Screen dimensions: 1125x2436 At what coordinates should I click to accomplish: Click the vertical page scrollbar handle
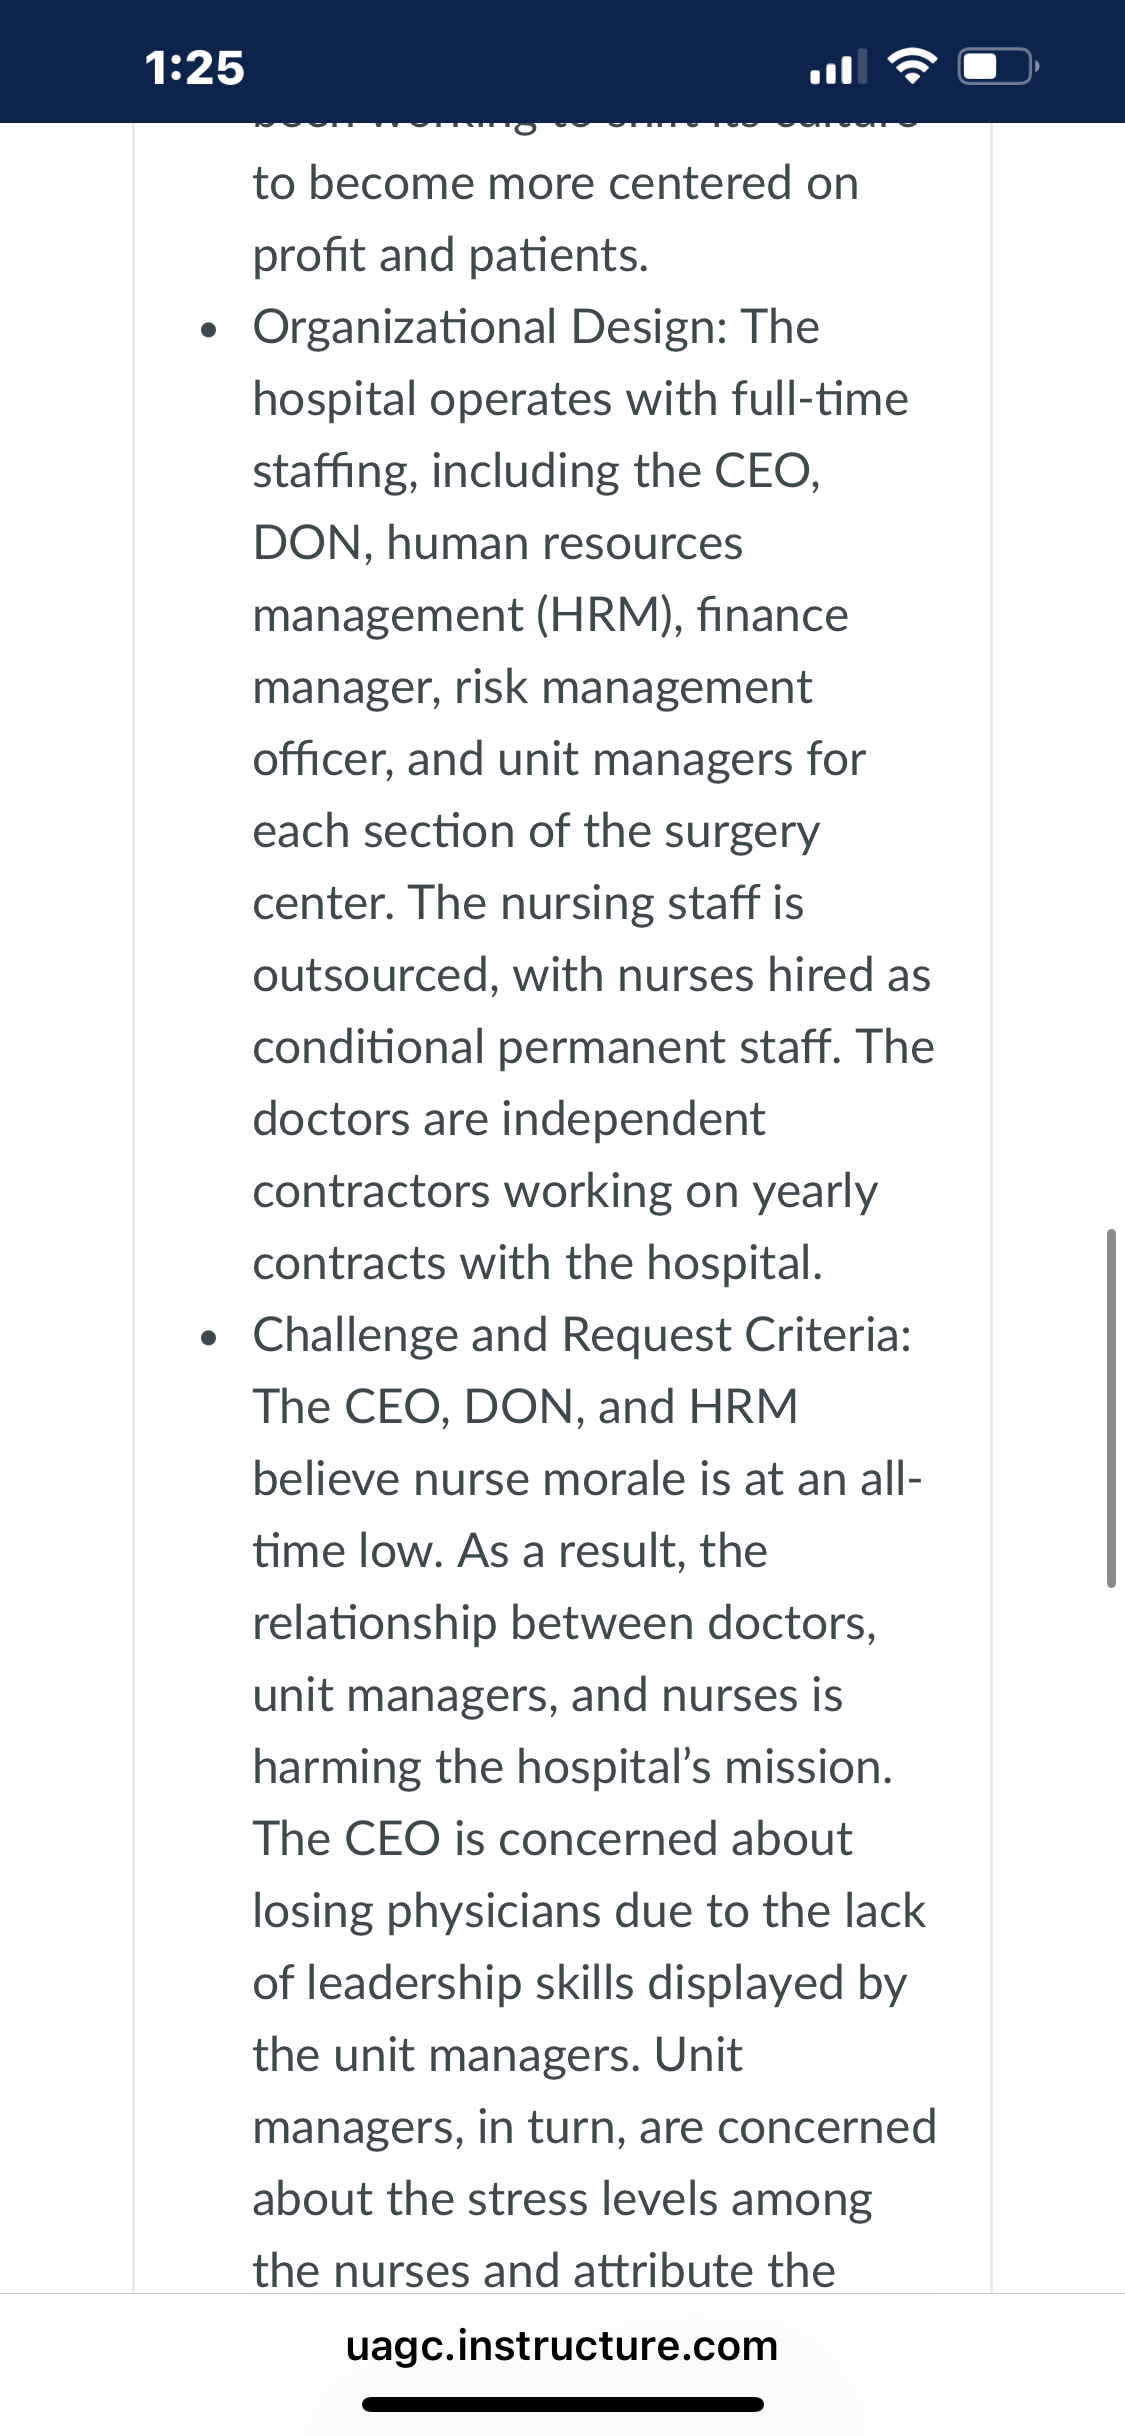point(1111,1408)
